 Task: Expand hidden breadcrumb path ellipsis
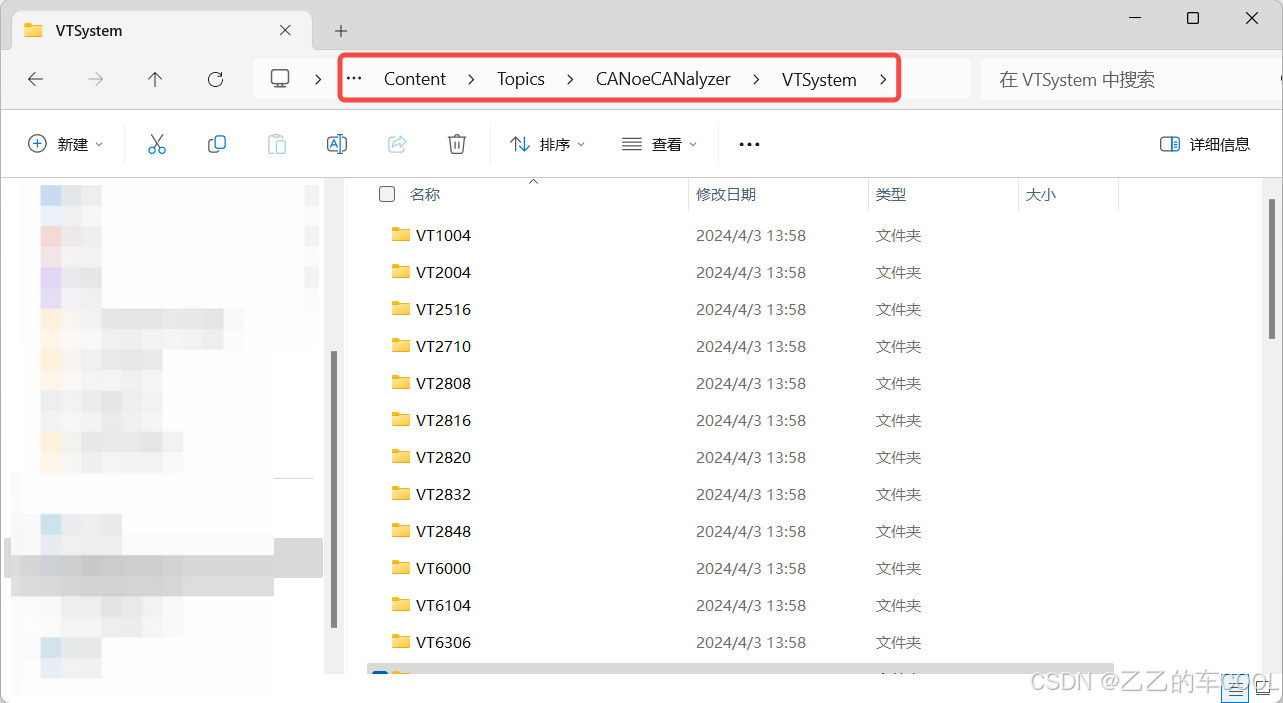tap(354, 79)
